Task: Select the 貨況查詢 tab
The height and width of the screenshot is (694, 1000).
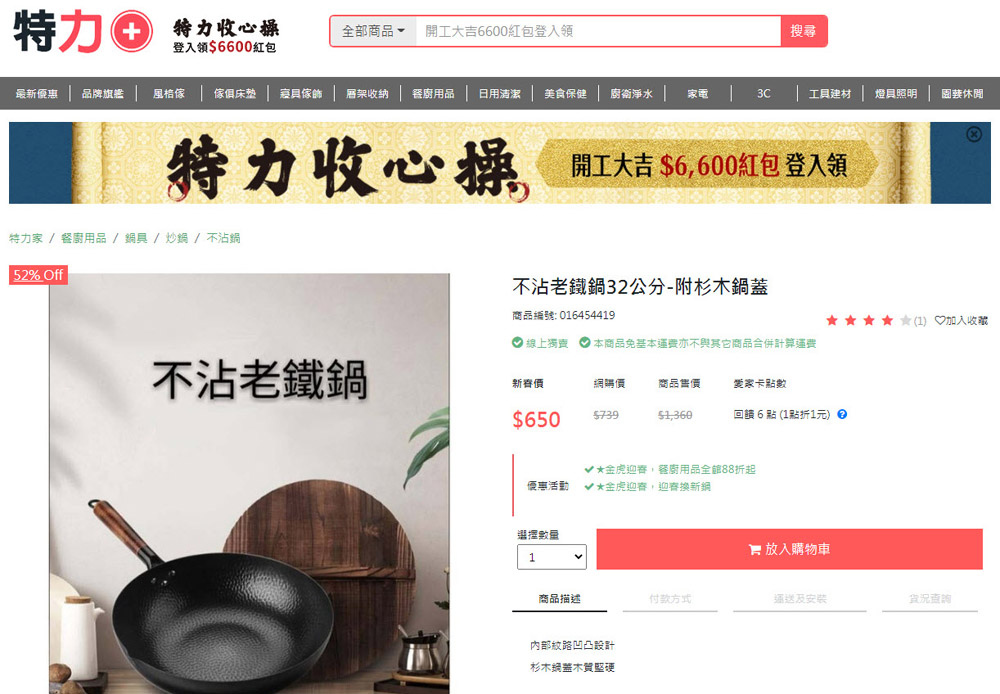Action: tap(929, 599)
